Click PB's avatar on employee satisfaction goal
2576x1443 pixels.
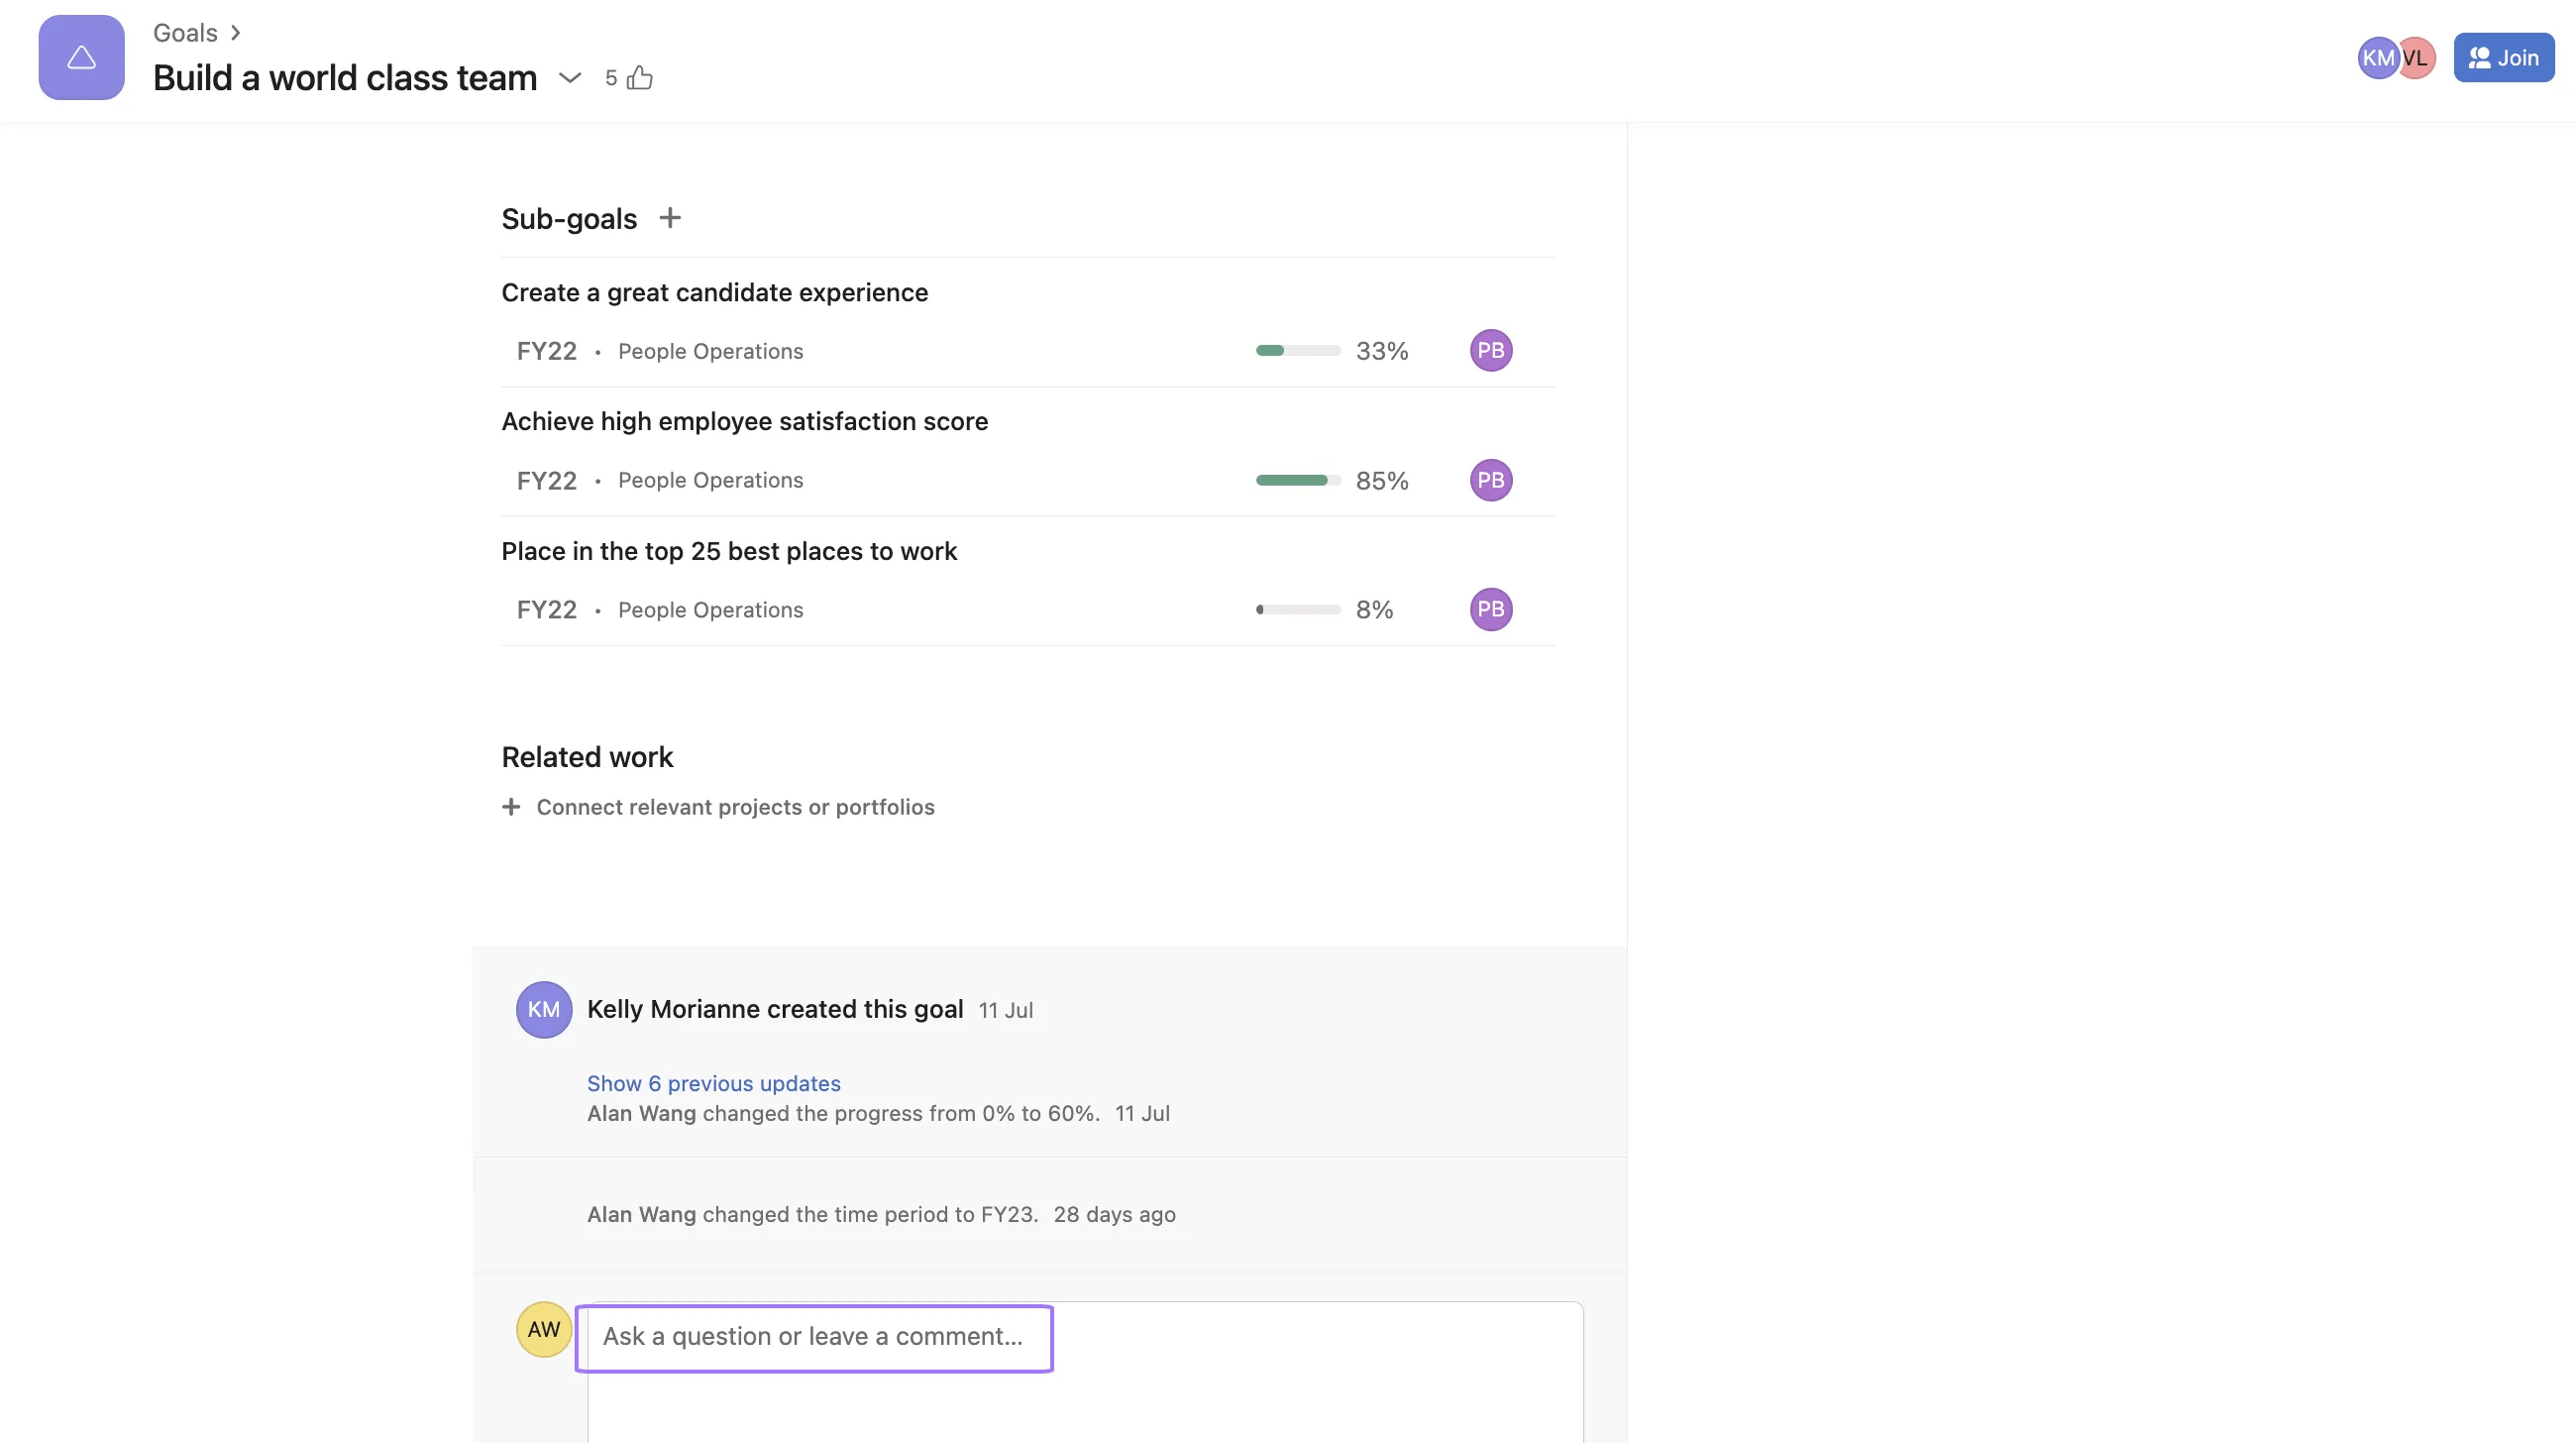tap(1490, 480)
